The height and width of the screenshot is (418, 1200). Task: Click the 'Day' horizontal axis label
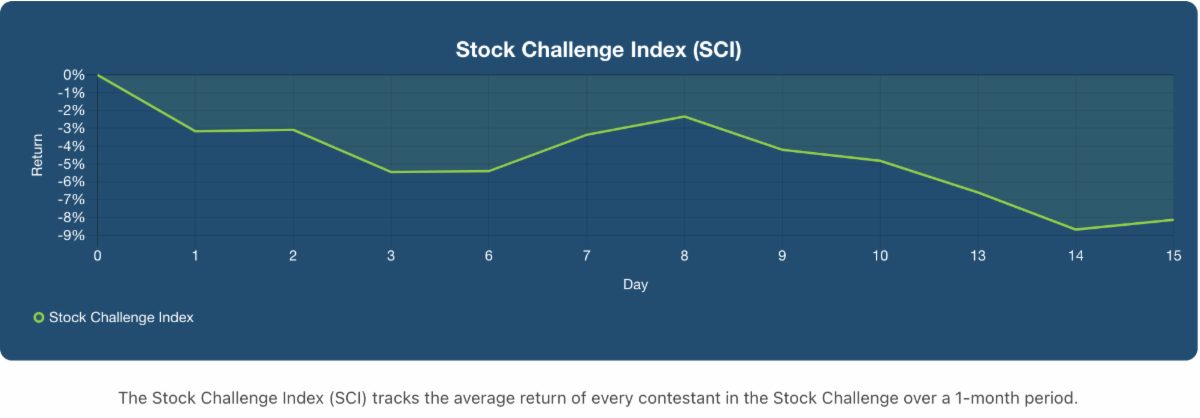tap(635, 285)
